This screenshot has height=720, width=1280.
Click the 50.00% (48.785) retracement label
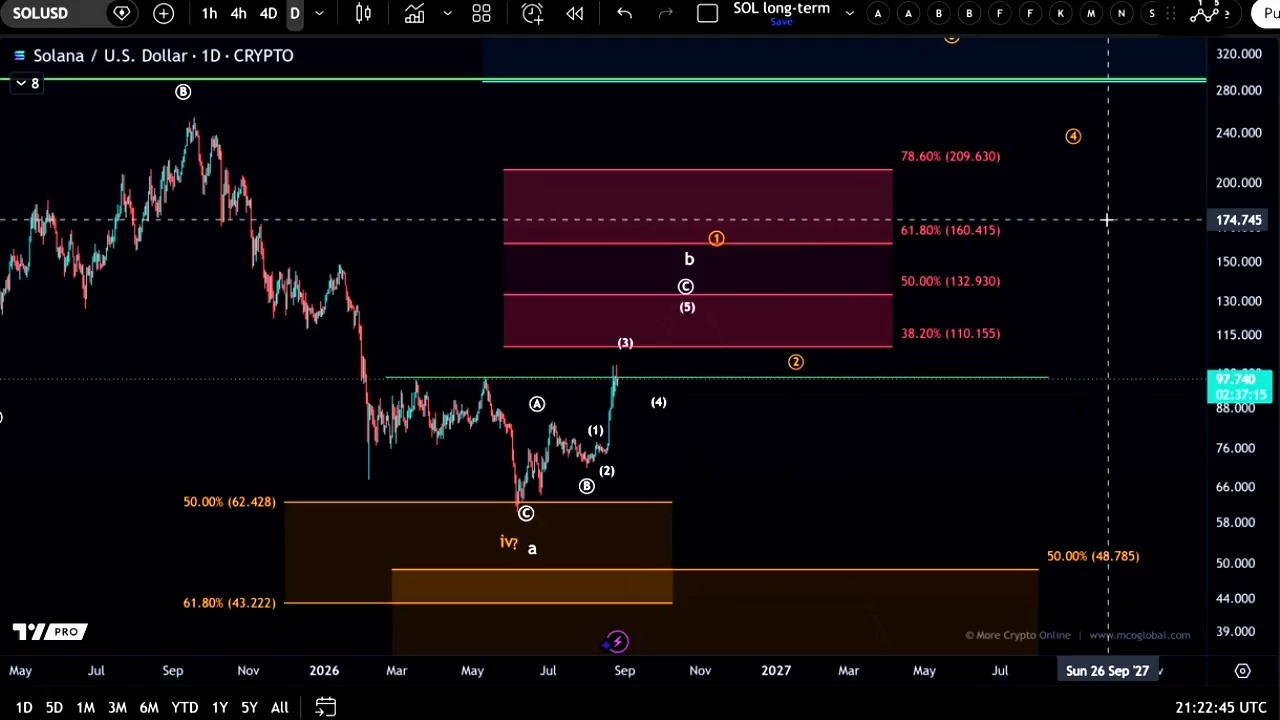tap(1093, 556)
